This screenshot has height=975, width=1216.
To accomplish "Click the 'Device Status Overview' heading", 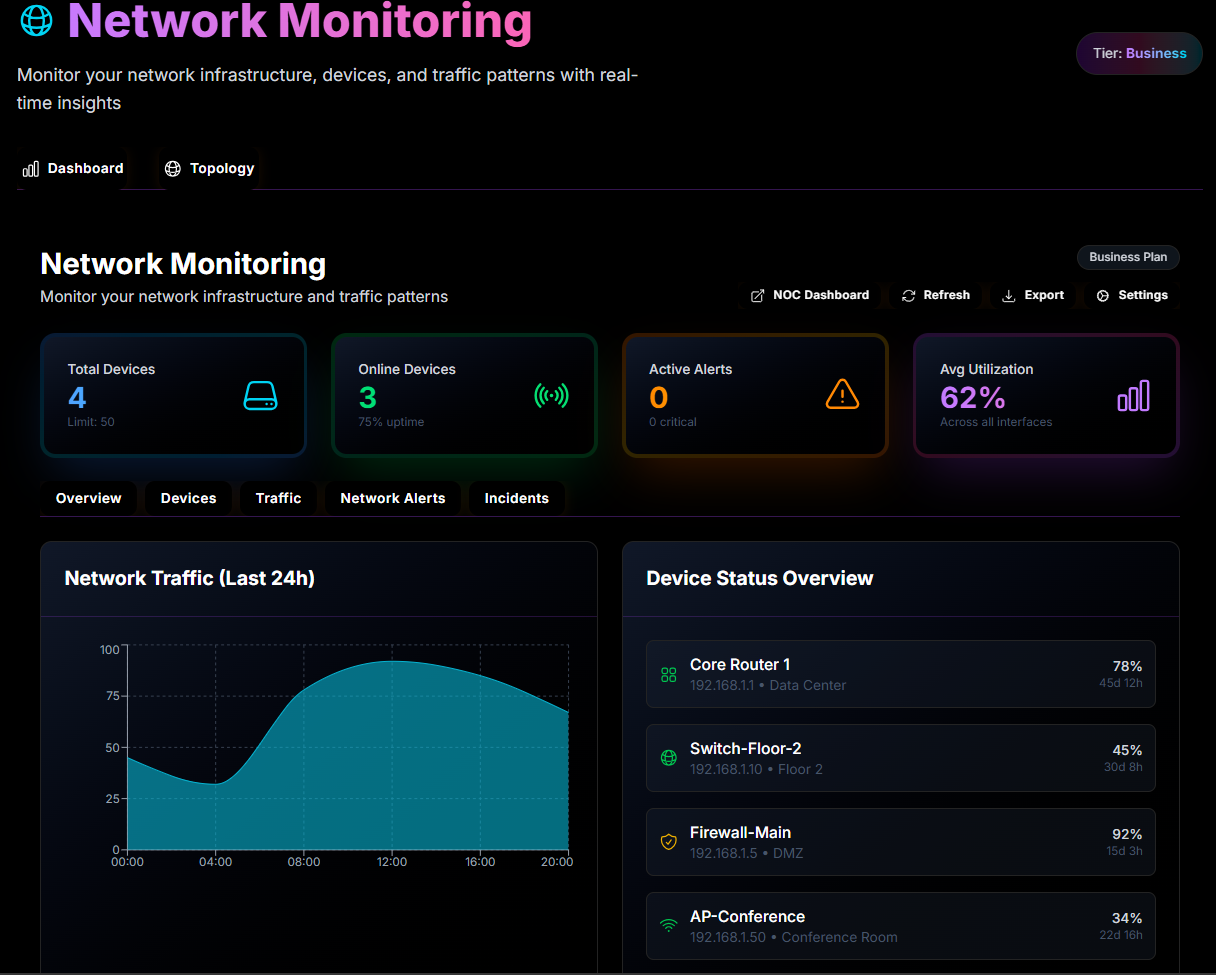I will pyautogui.click(x=760, y=578).
